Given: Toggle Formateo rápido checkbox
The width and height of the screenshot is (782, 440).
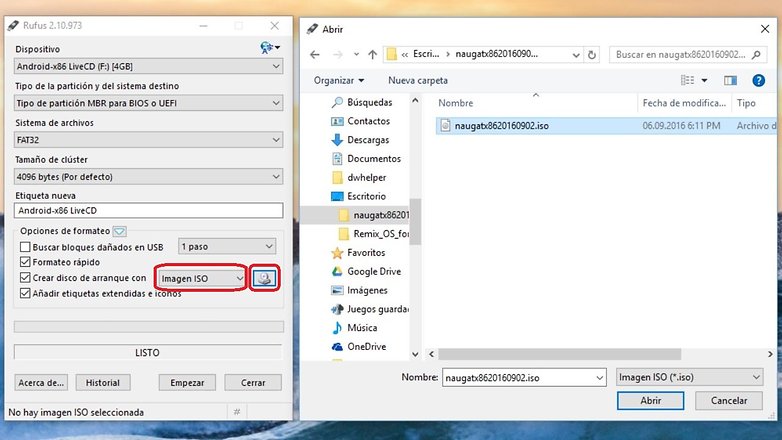Looking at the screenshot, I should click(x=25, y=262).
